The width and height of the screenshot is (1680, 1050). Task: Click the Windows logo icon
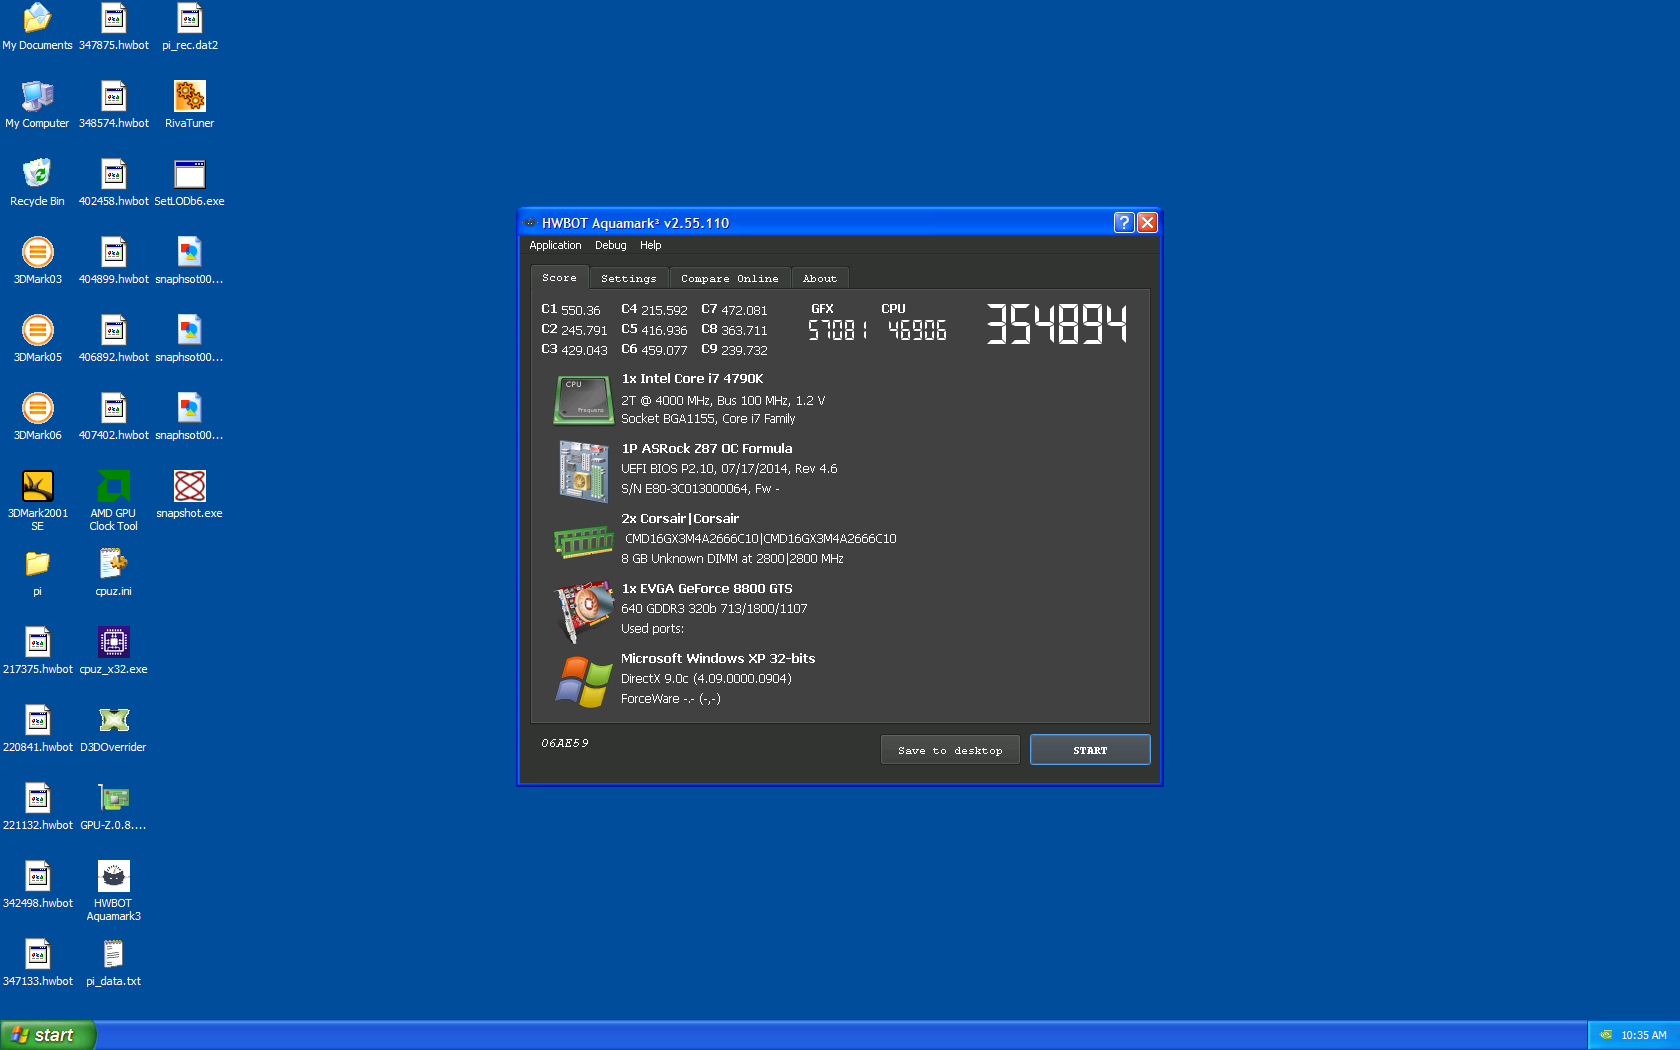(x=584, y=682)
